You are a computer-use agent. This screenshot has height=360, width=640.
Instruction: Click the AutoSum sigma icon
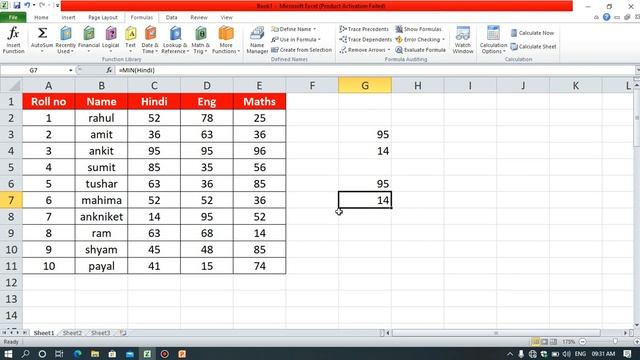(42, 33)
